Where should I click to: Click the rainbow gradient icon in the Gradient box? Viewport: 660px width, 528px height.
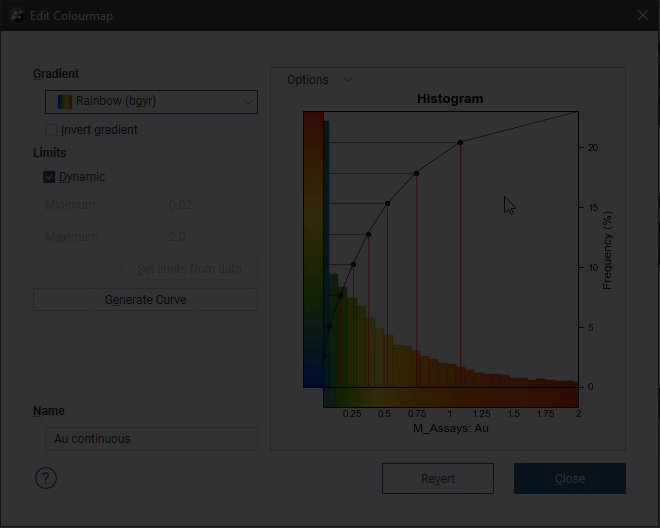(x=65, y=102)
